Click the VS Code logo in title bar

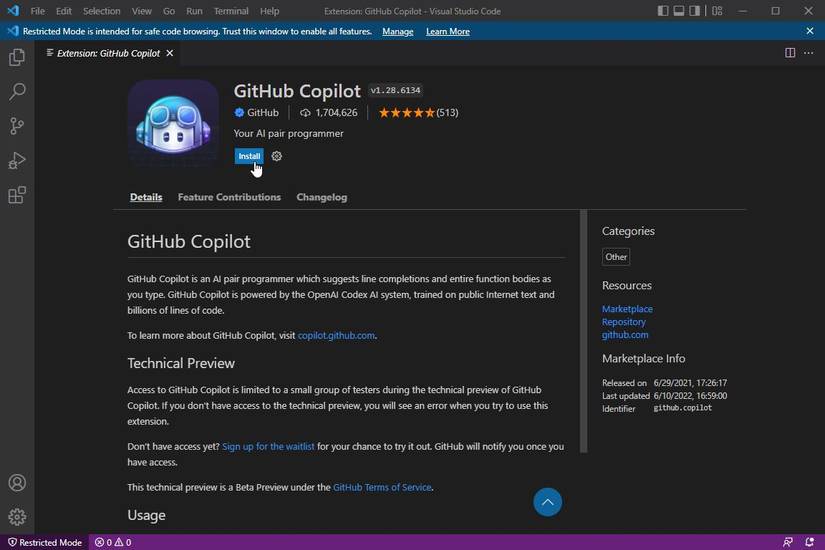point(13,11)
